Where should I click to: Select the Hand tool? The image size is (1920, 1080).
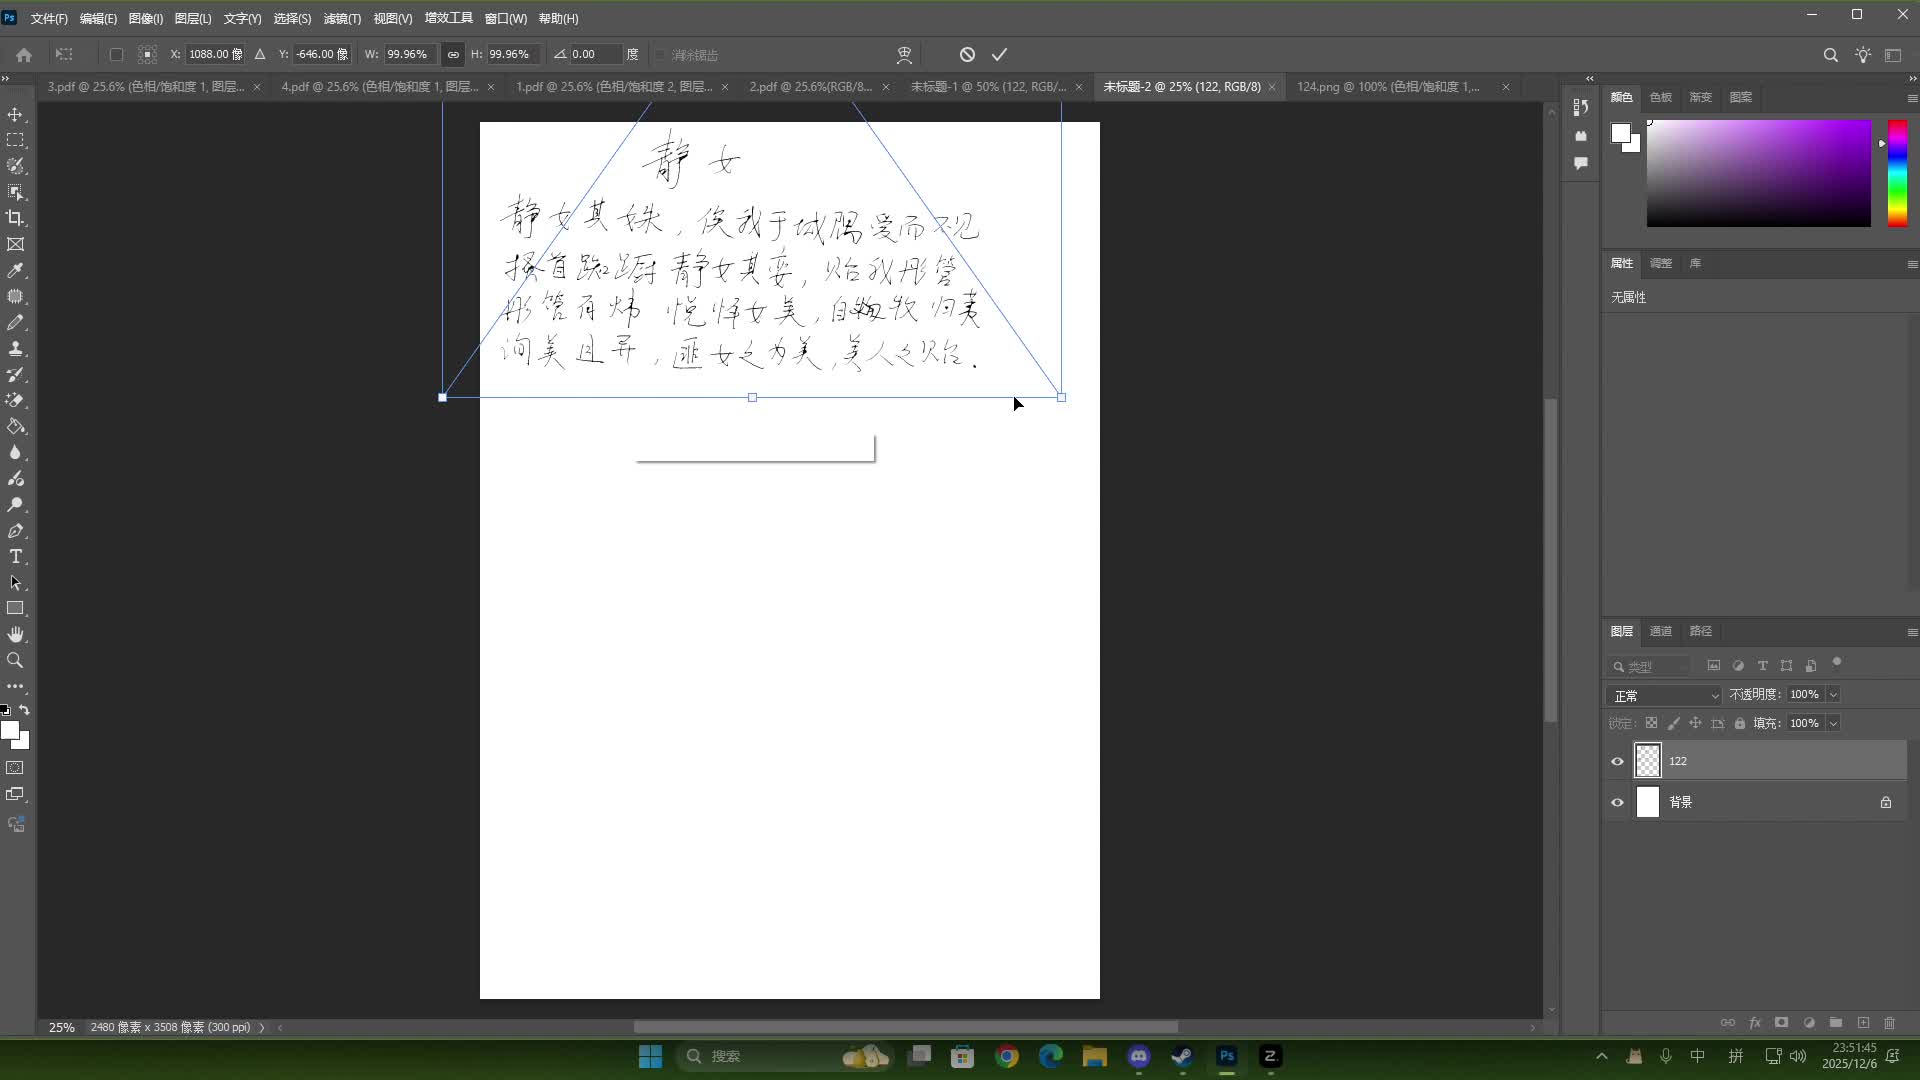(x=16, y=635)
